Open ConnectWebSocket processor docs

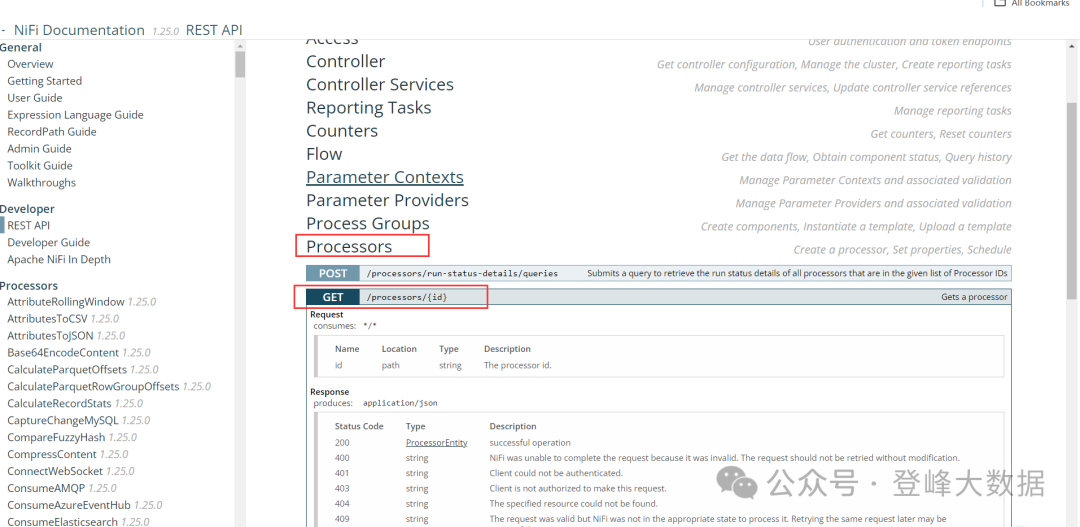[55, 471]
